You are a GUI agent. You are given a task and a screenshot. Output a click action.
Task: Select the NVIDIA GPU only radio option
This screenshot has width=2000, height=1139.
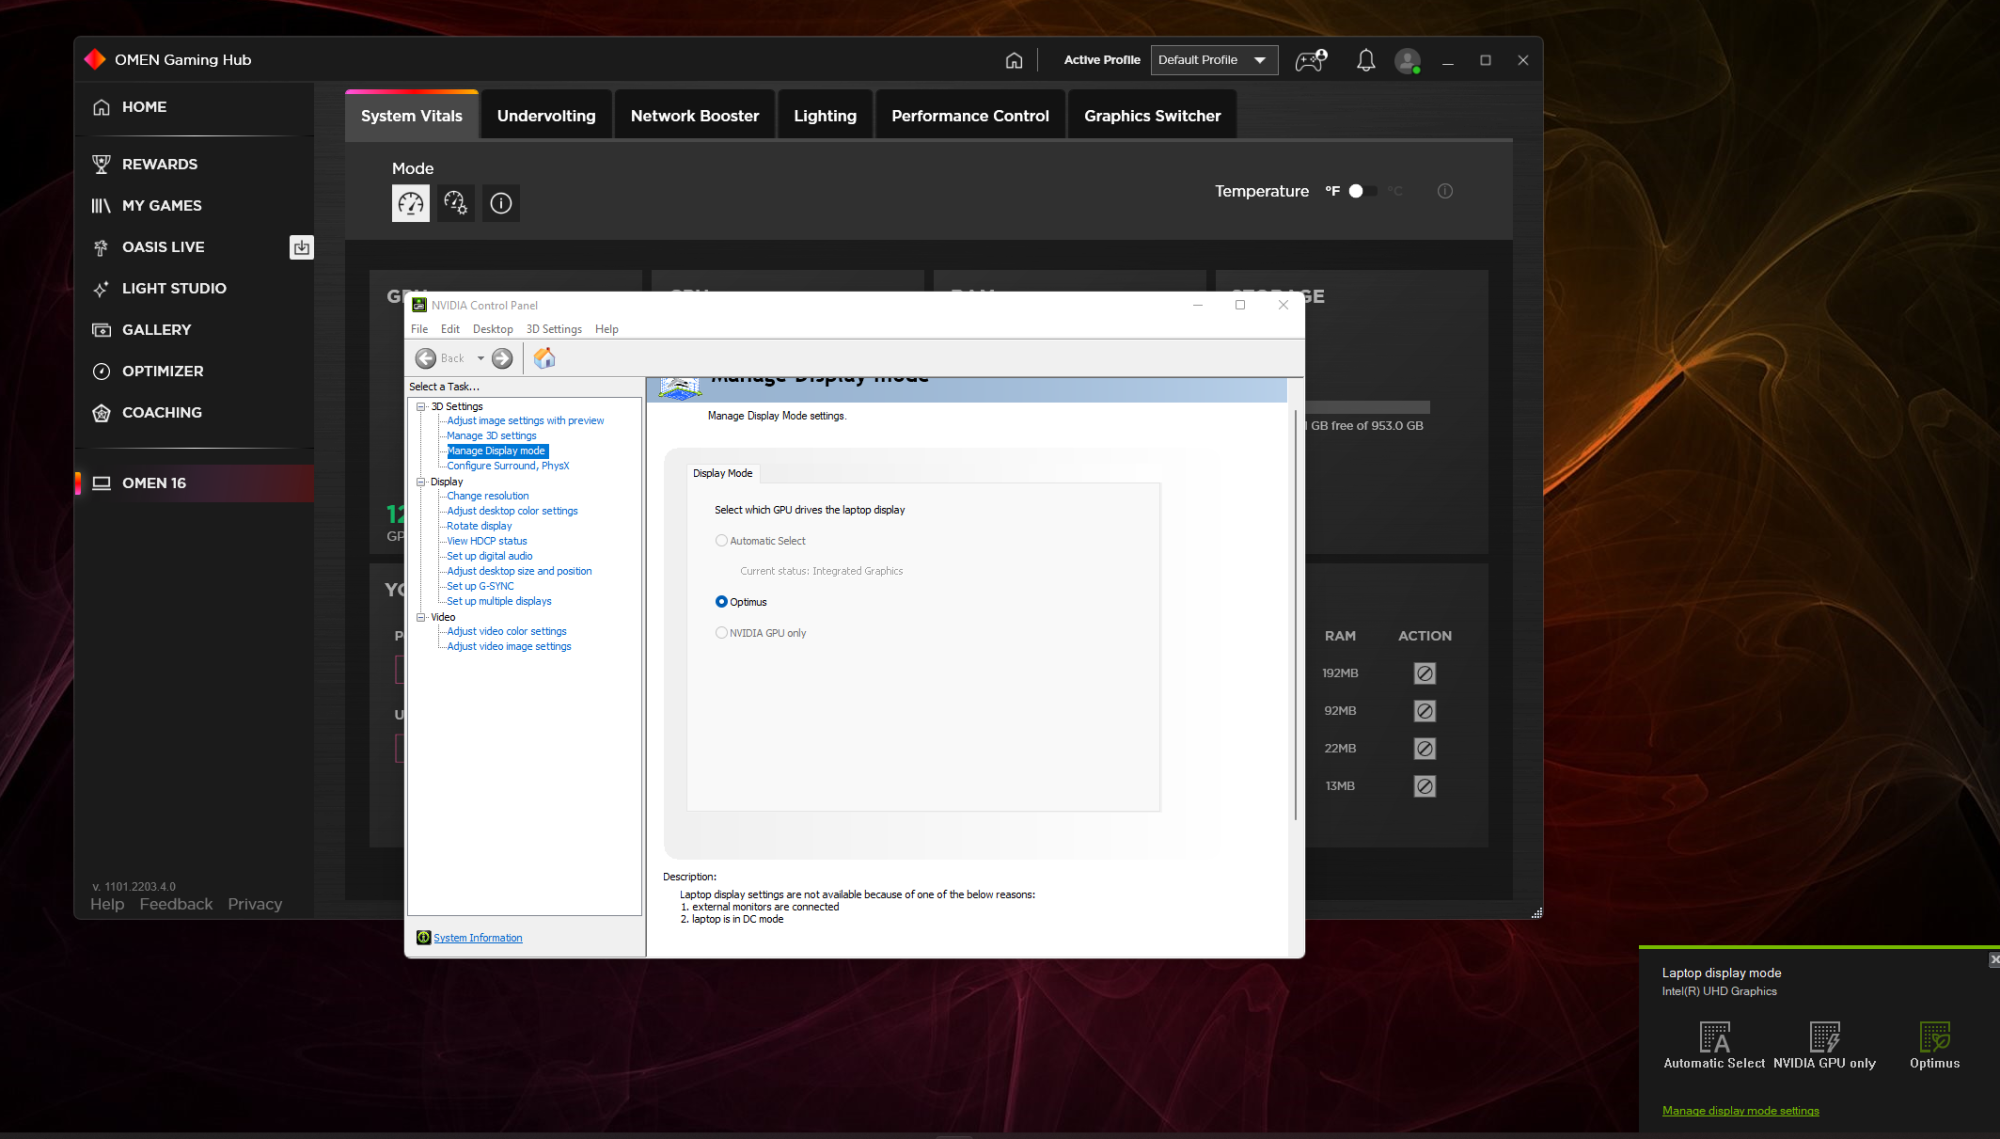point(721,633)
